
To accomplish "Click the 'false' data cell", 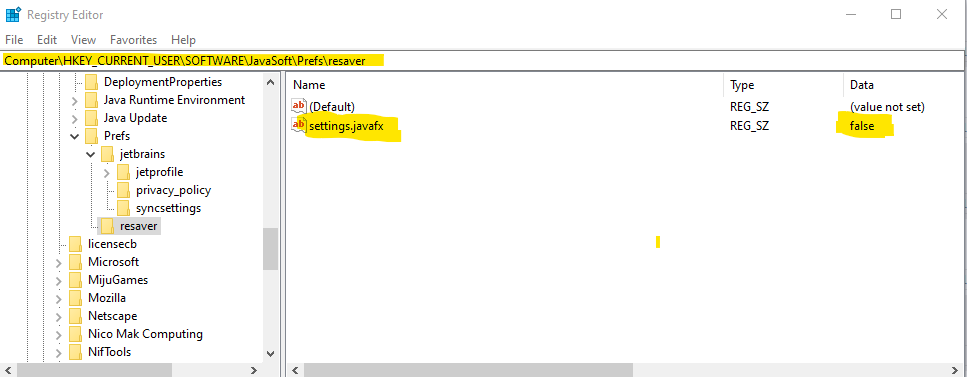I will click(862, 125).
